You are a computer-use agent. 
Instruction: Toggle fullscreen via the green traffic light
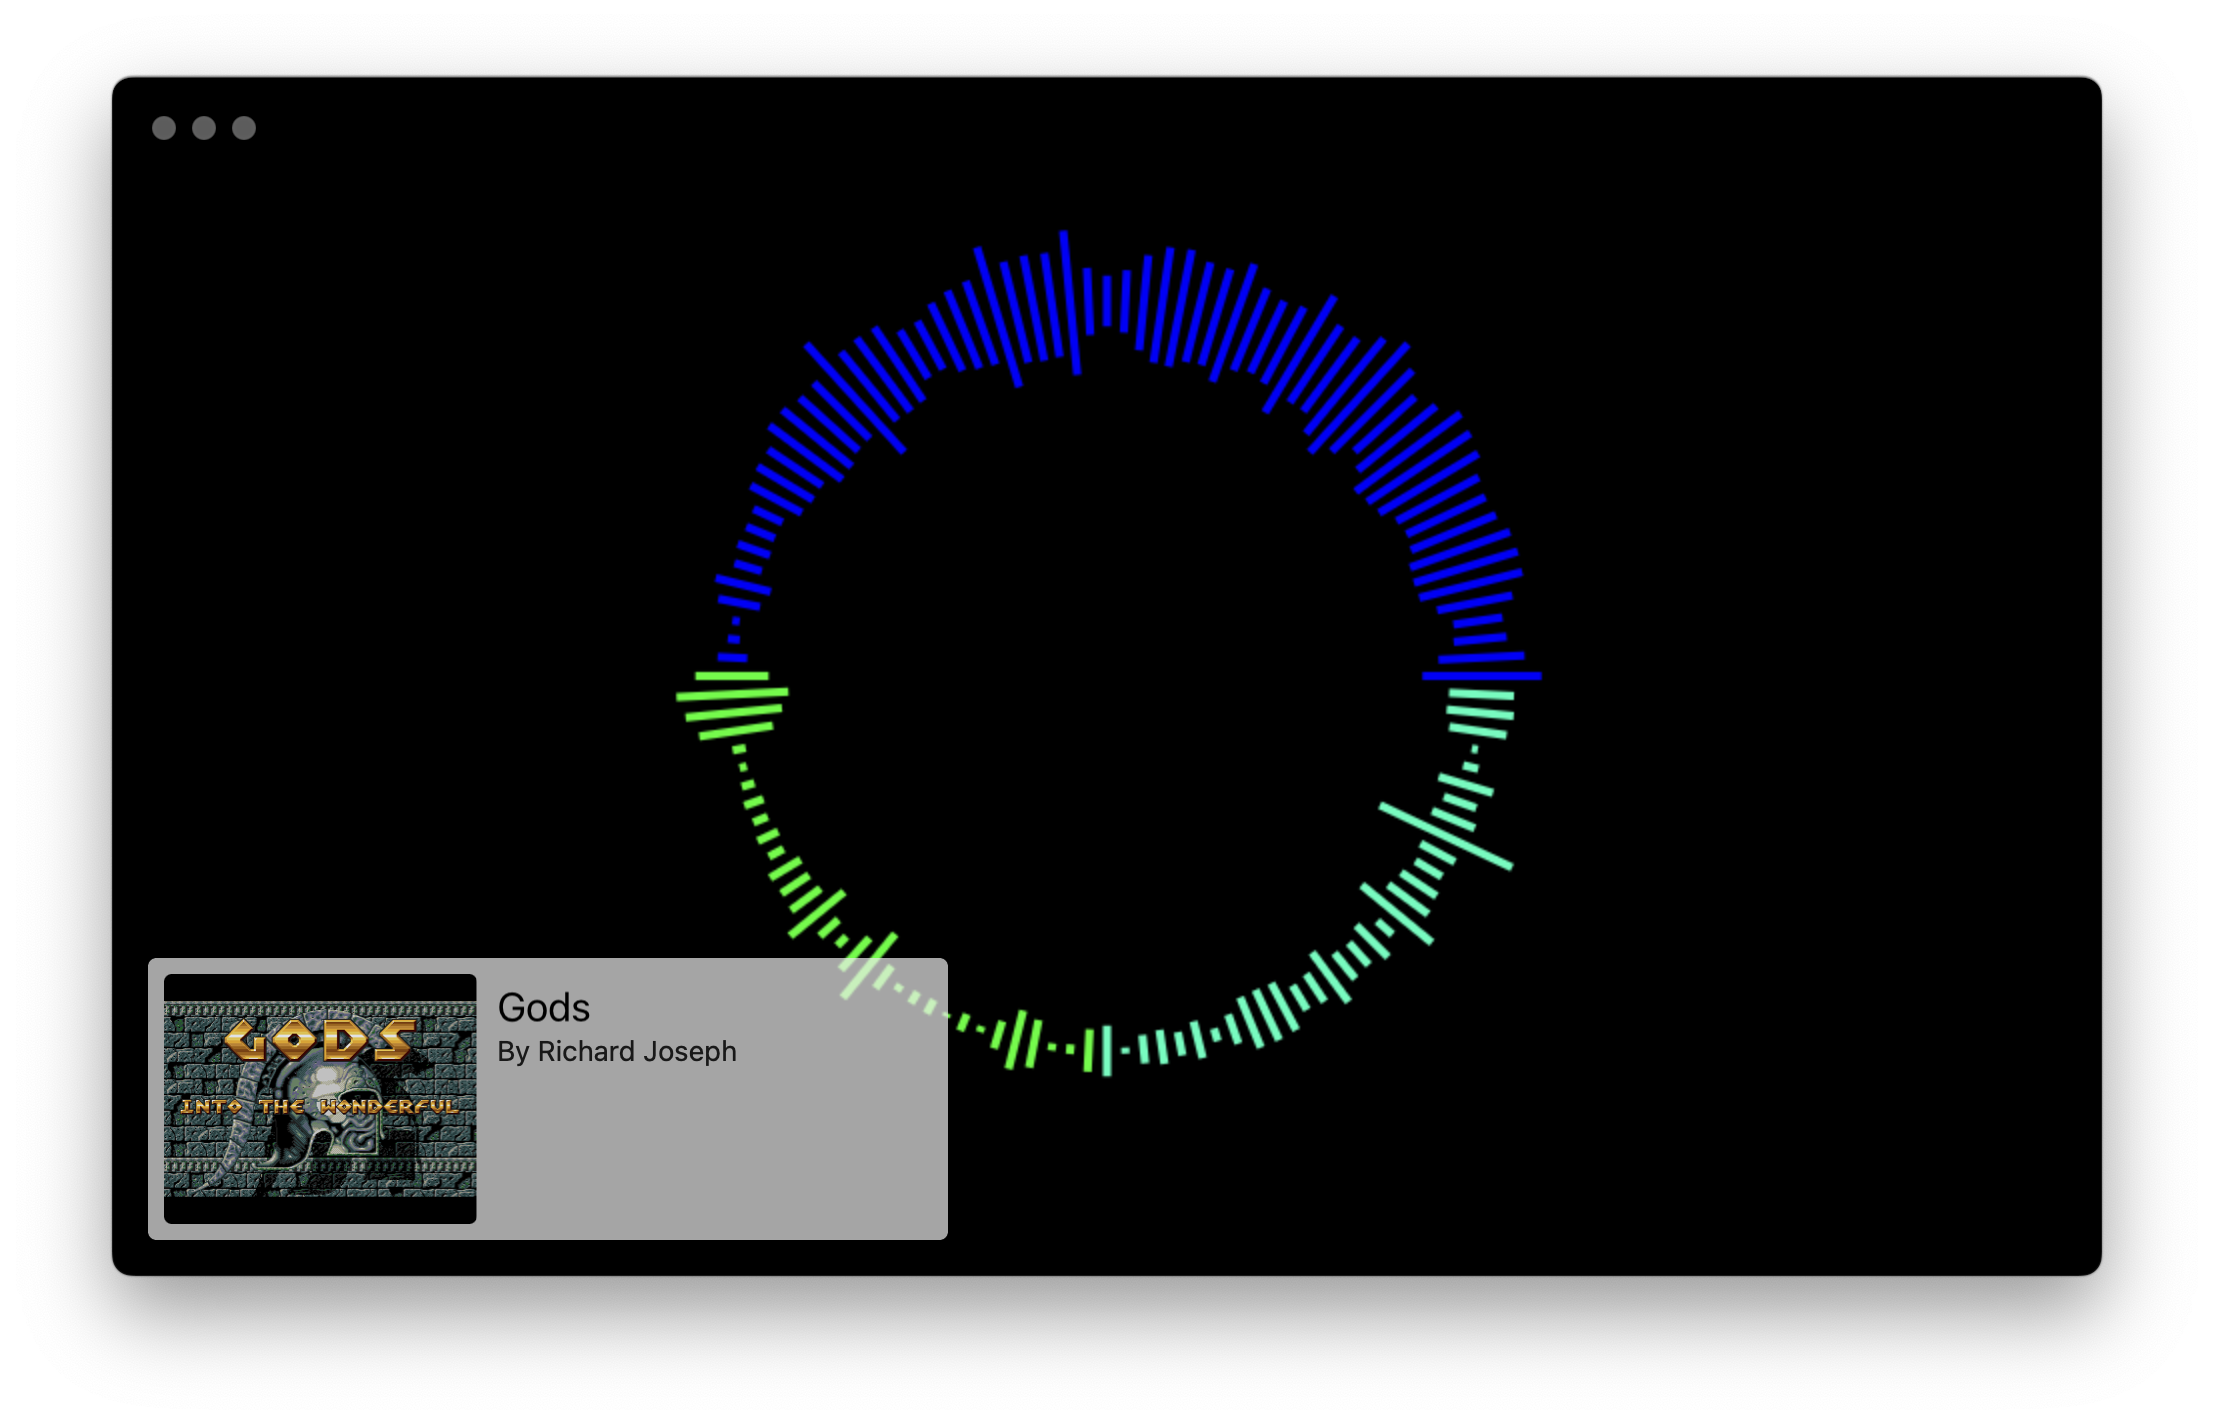(242, 128)
